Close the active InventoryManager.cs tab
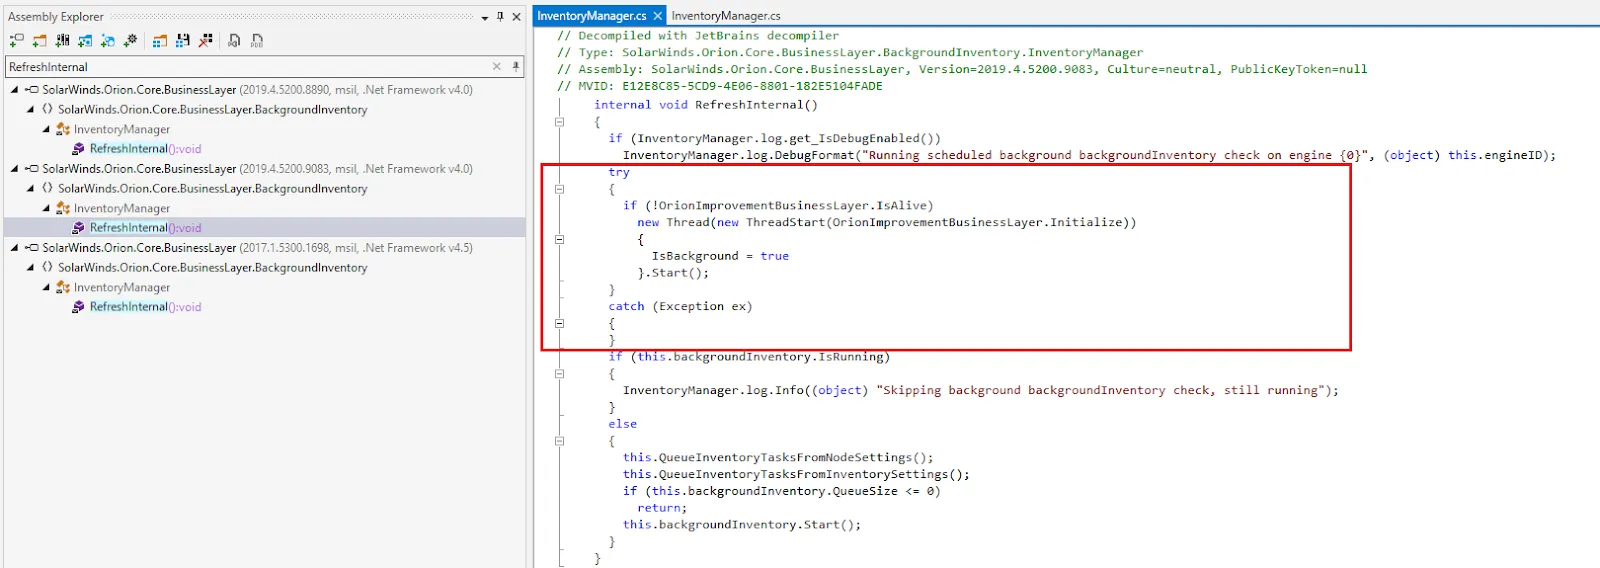 click(657, 16)
